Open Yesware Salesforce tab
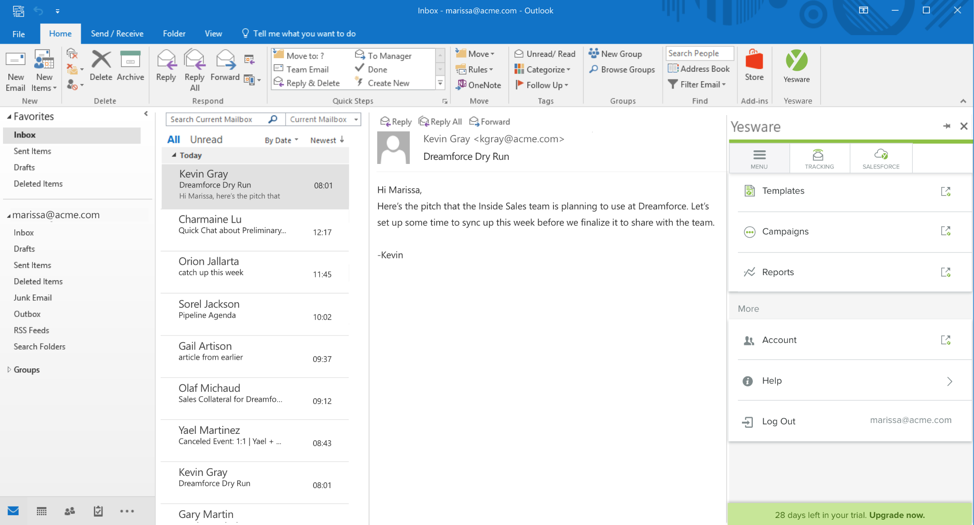 [881, 158]
